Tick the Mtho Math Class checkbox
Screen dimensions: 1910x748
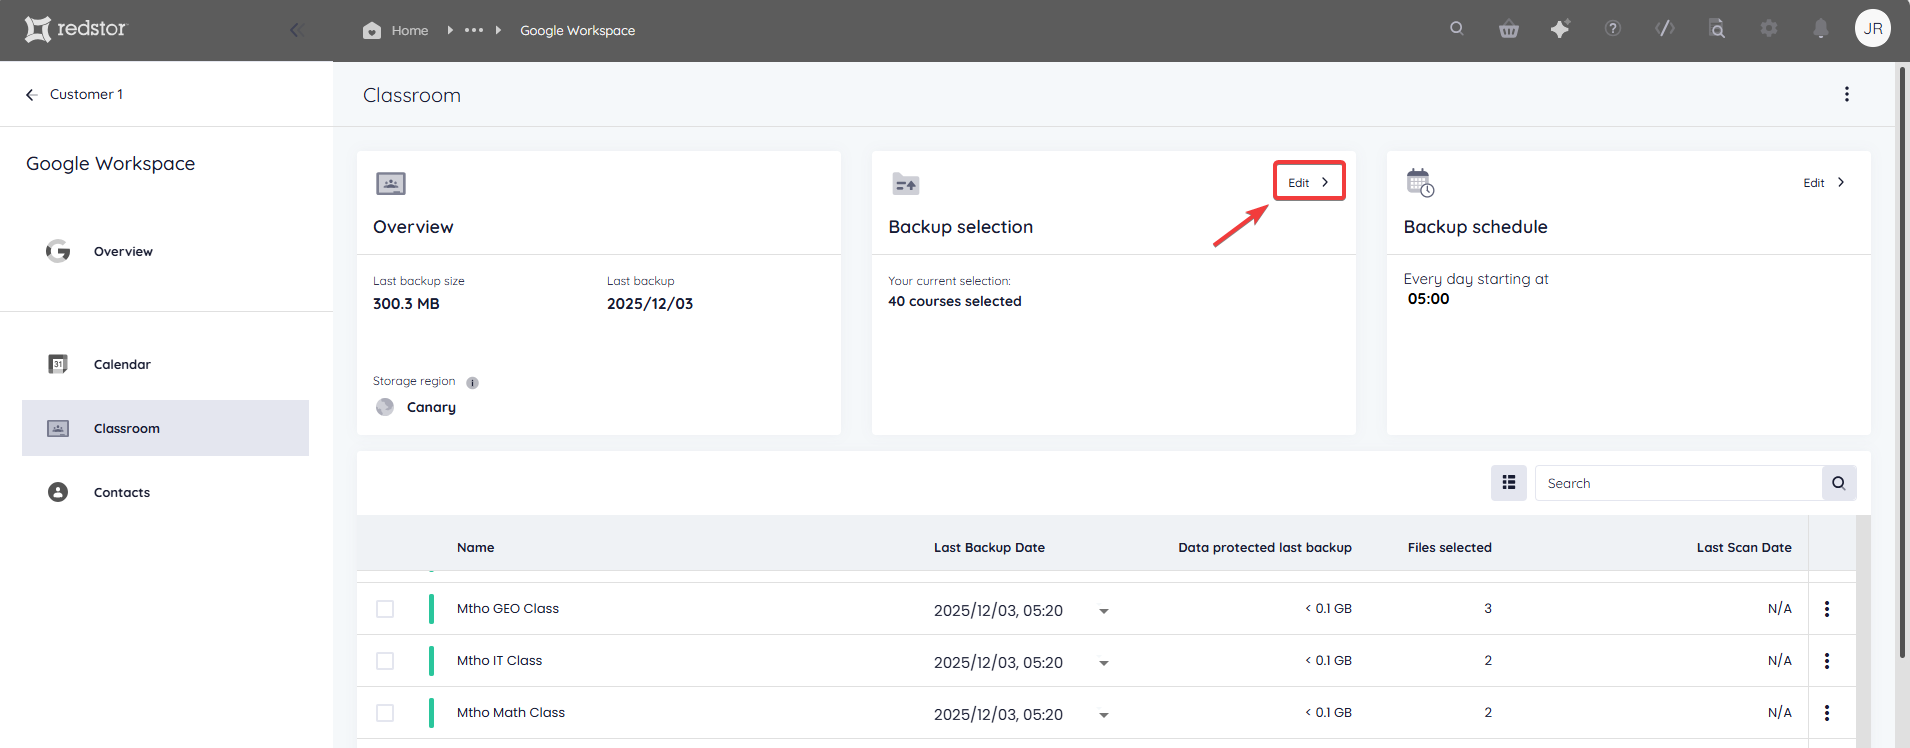[385, 713]
